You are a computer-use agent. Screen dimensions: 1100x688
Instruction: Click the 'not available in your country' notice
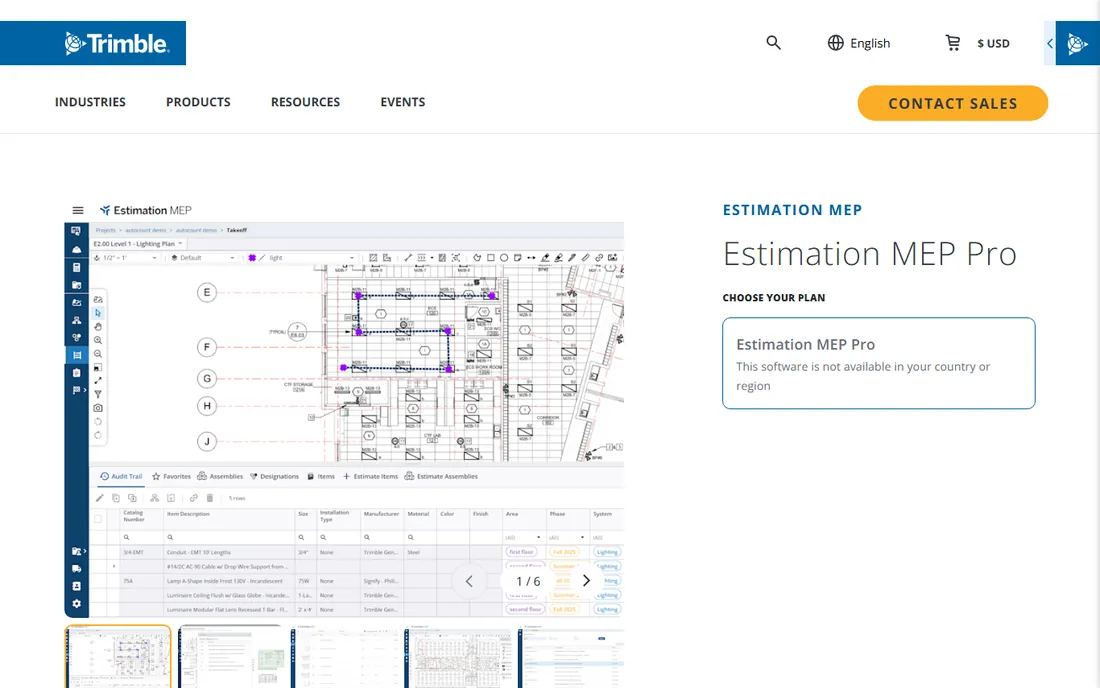point(863,376)
